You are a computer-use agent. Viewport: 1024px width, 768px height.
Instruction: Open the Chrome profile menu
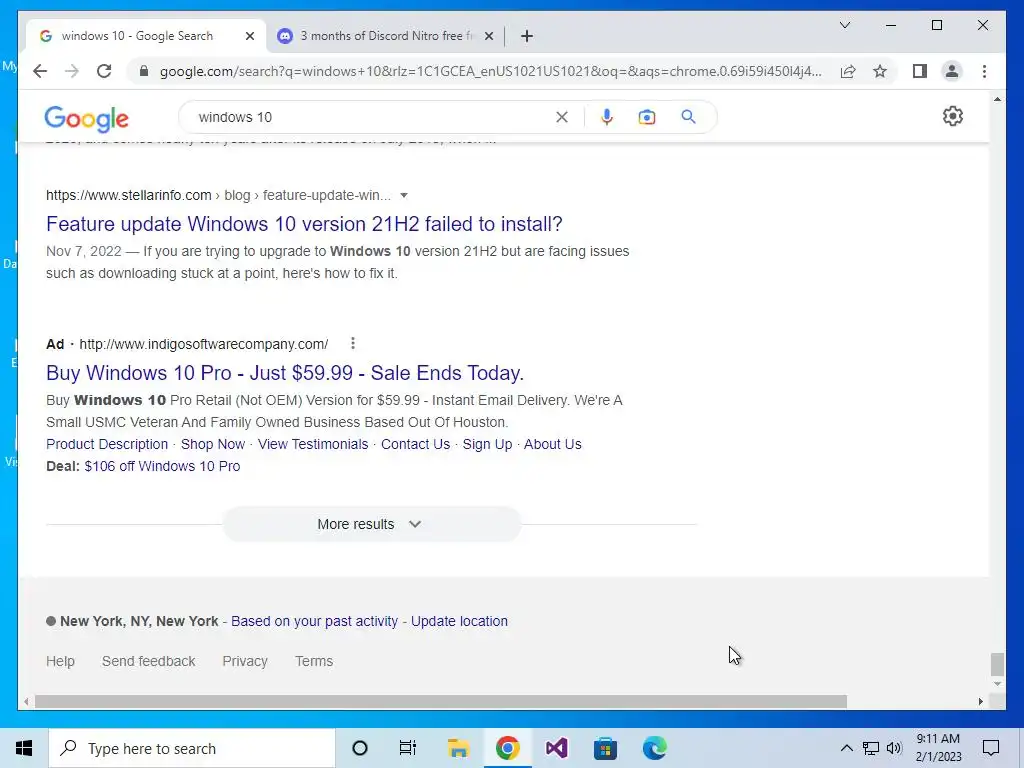point(952,71)
